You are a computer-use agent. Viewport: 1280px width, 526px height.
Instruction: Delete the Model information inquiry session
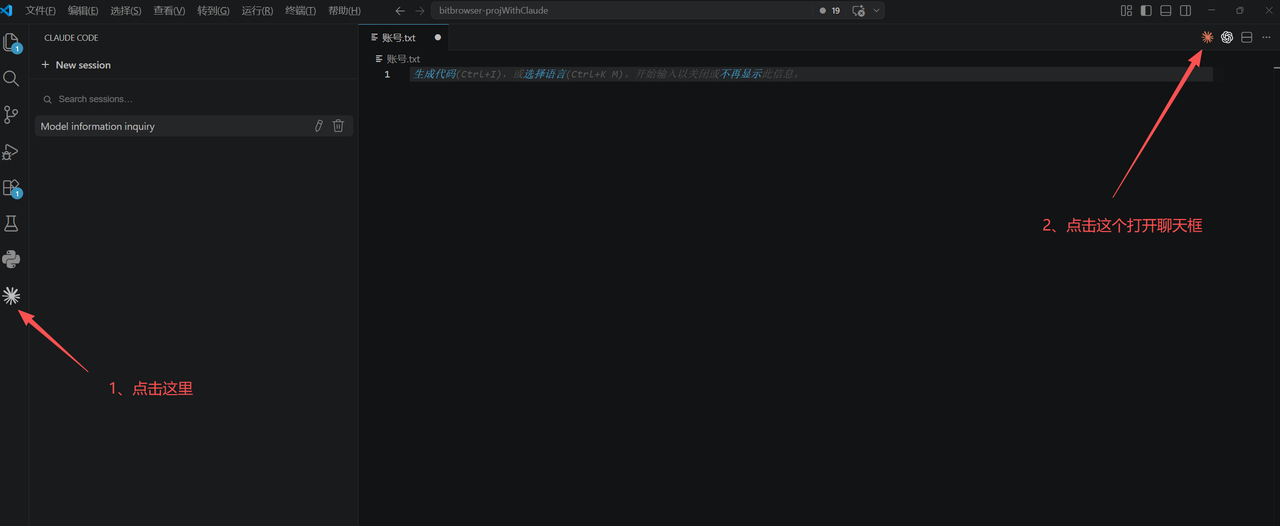(338, 126)
